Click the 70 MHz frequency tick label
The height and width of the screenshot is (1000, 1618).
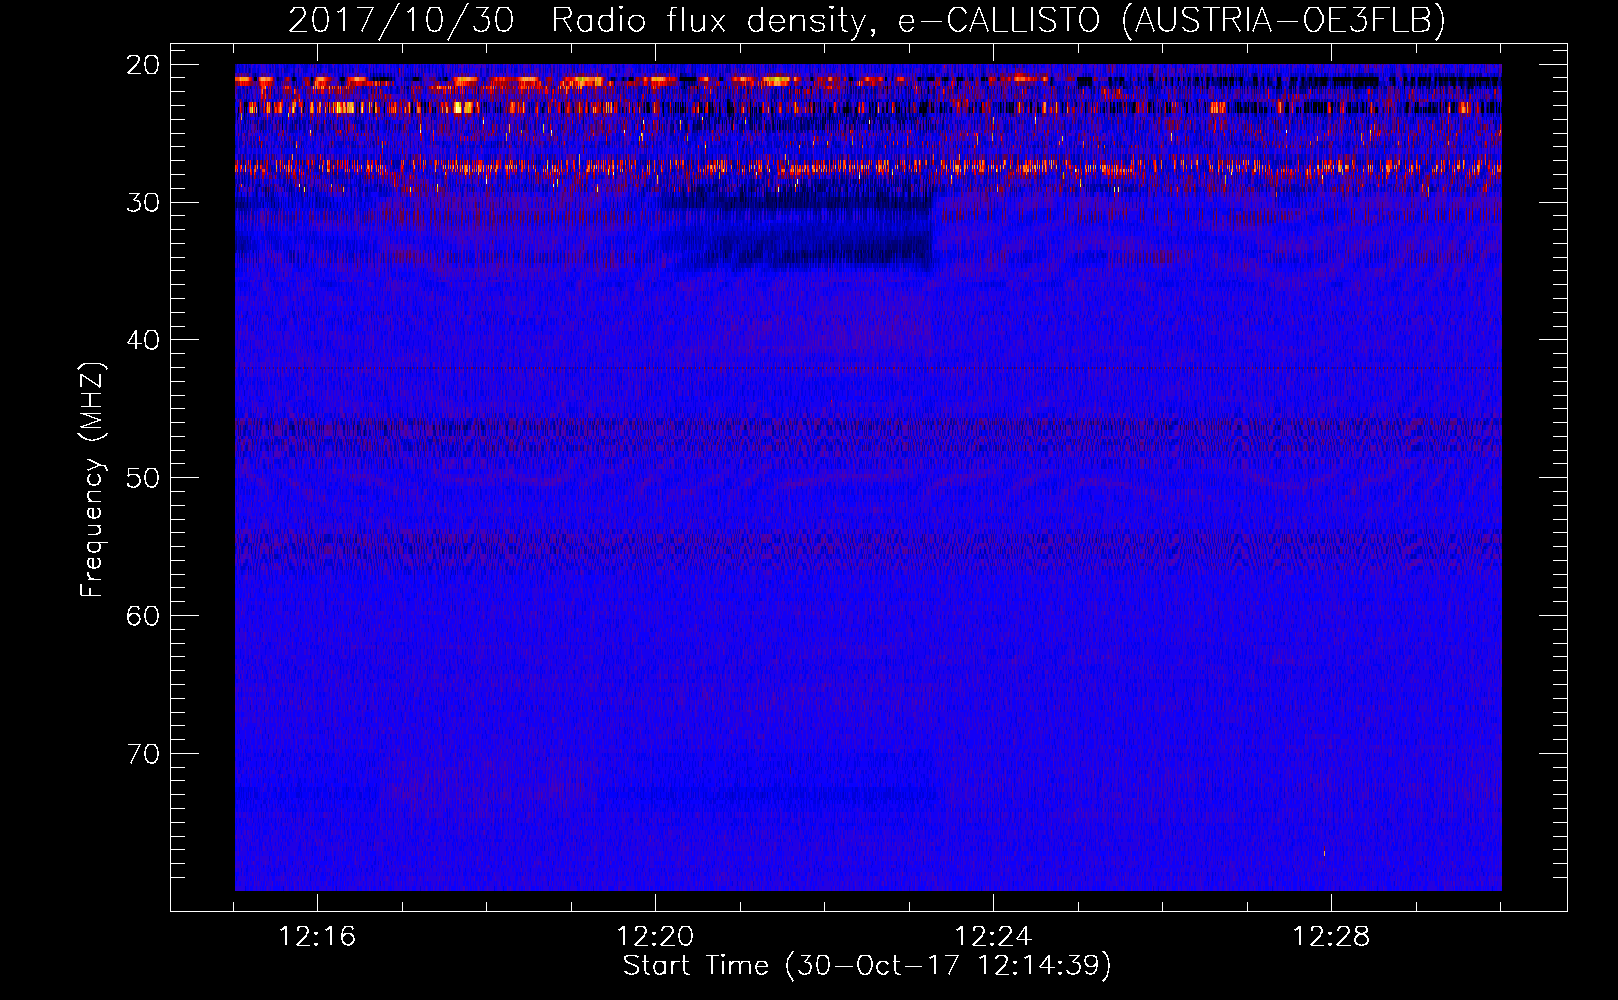click(x=144, y=753)
